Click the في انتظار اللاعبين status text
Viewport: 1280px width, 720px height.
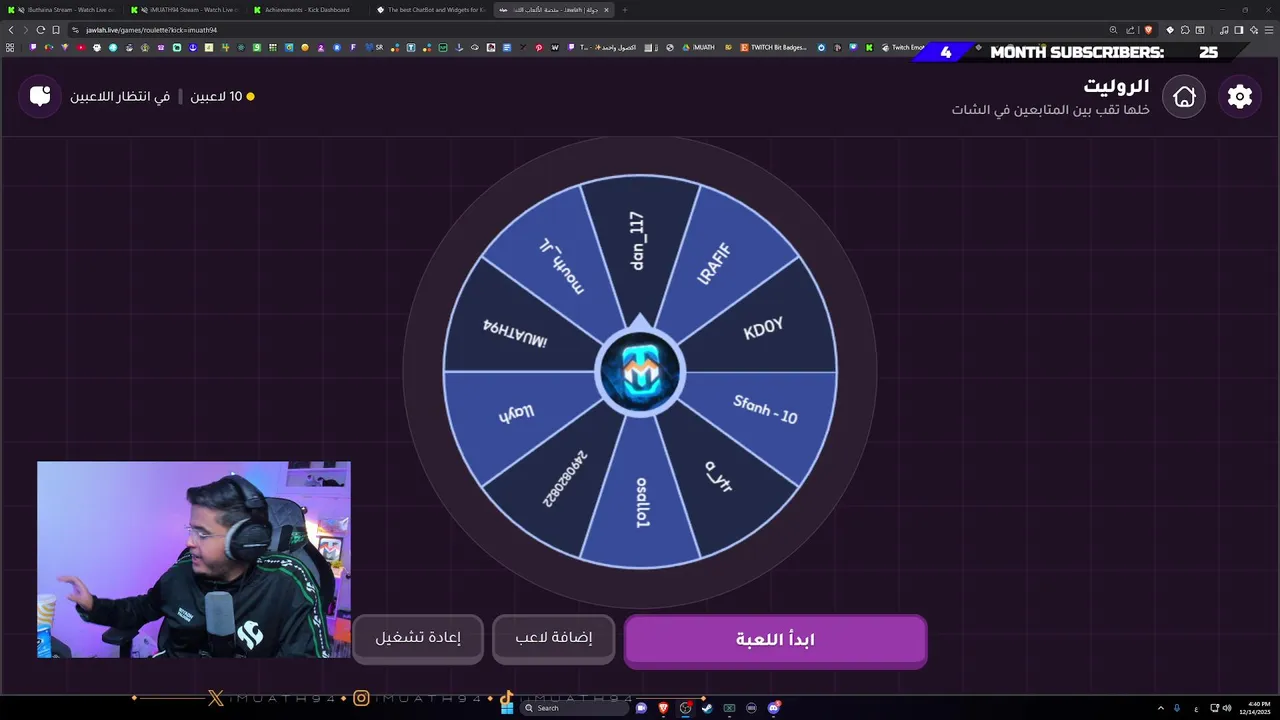pos(119,96)
